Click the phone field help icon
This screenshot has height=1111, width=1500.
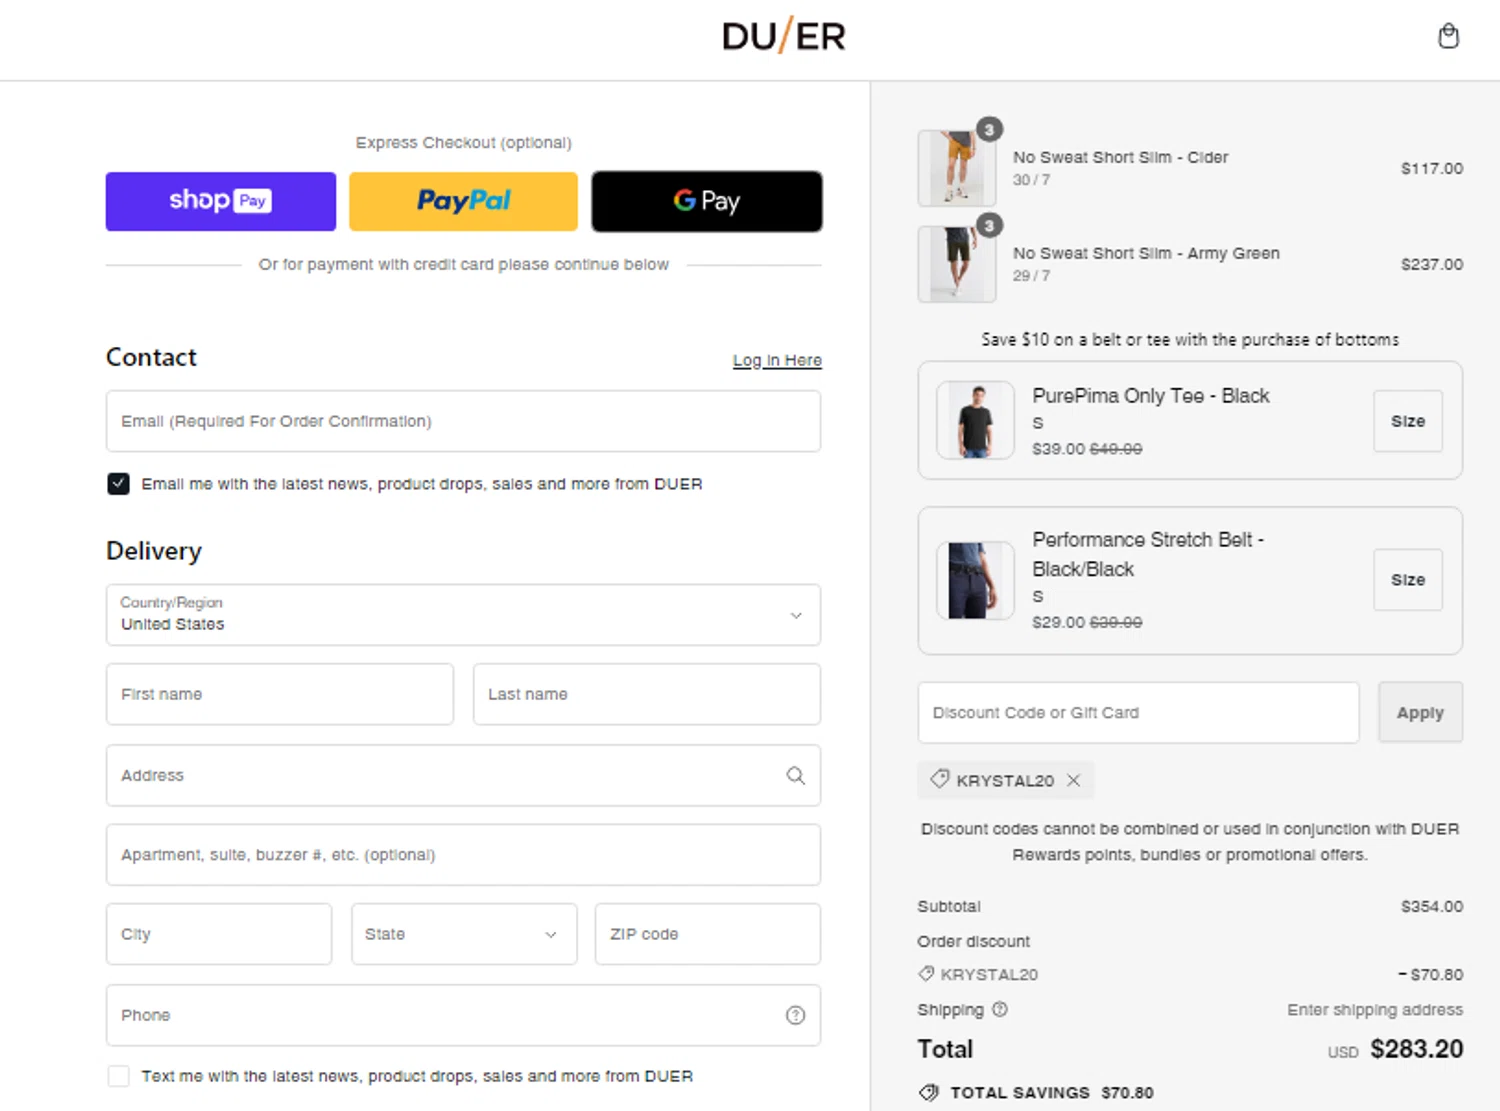[x=795, y=1015]
